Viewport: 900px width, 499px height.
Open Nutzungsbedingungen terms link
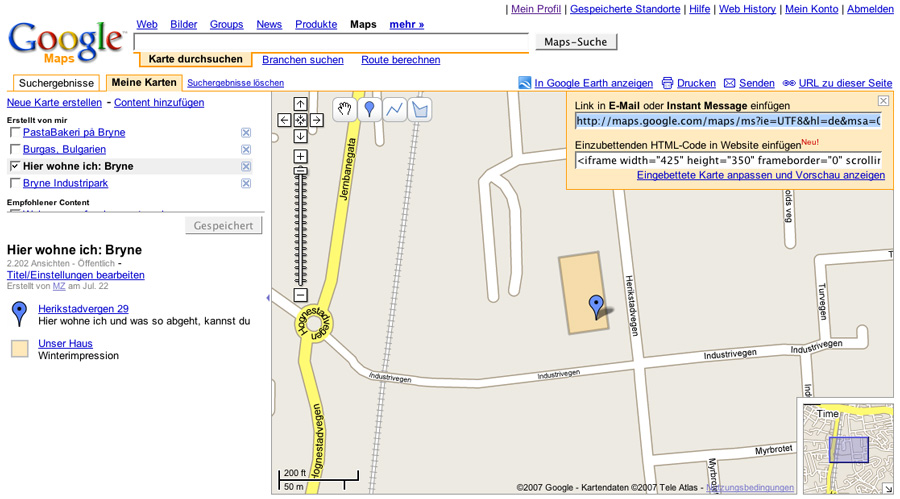[750, 488]
